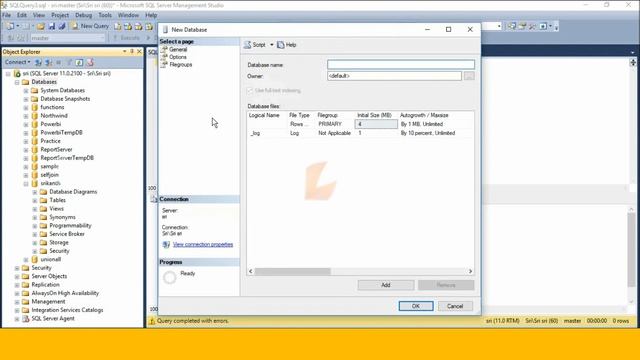The height and width of the screenshot is (360, 640).
Task: Click the Help icon in New Database dialog
Action: (281, 45)
